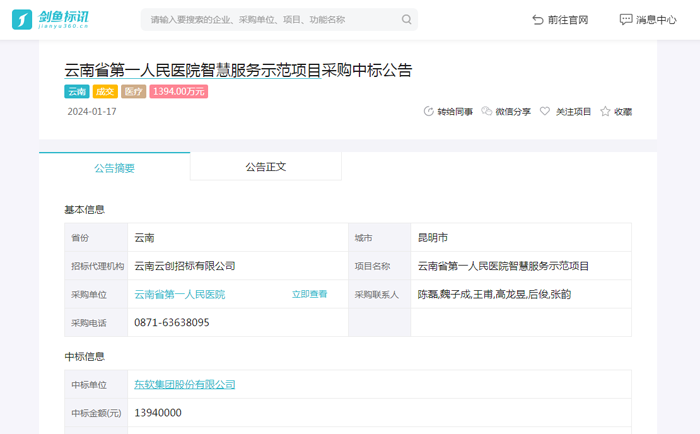Click the 中标信息 section heading
This screenshot has height=434, width=700.
(84, 356)
